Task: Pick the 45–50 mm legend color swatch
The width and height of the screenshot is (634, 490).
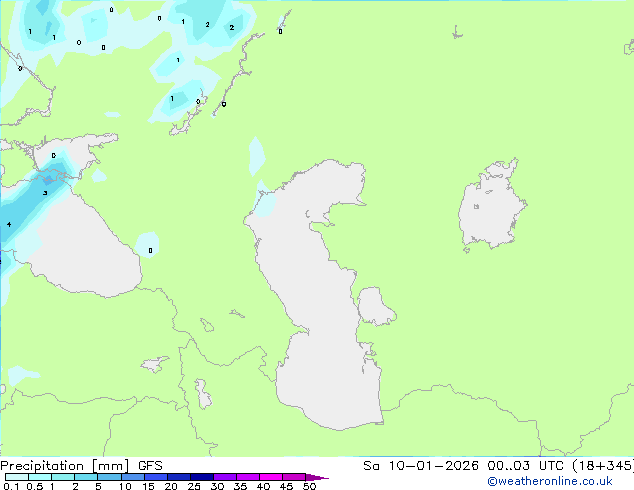Action: [x=294, y=477]
